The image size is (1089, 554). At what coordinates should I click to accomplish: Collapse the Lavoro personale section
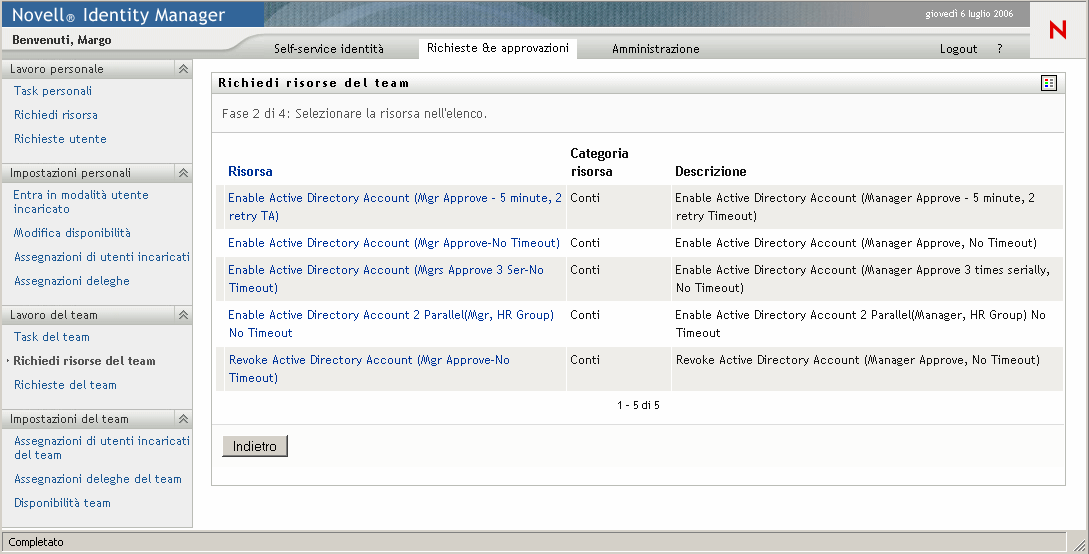tap(183, 69)
